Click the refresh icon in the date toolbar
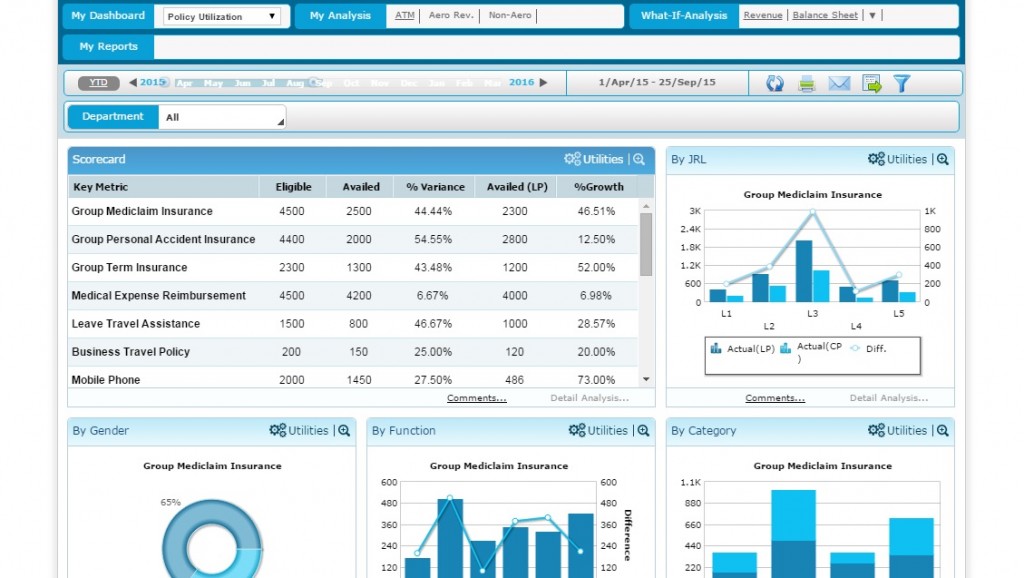 click(775, 83)
